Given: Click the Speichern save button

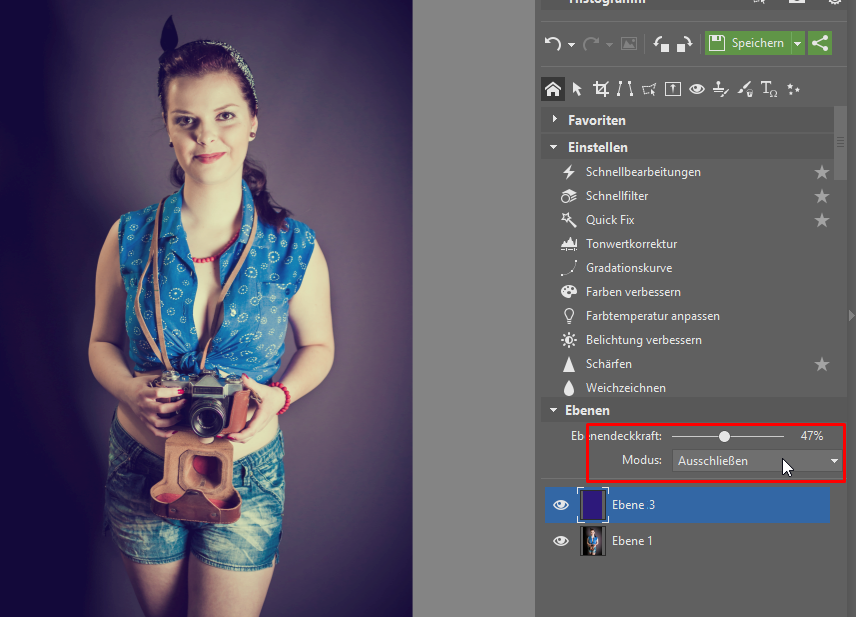Looking at the screenshot, I should 747,43.
